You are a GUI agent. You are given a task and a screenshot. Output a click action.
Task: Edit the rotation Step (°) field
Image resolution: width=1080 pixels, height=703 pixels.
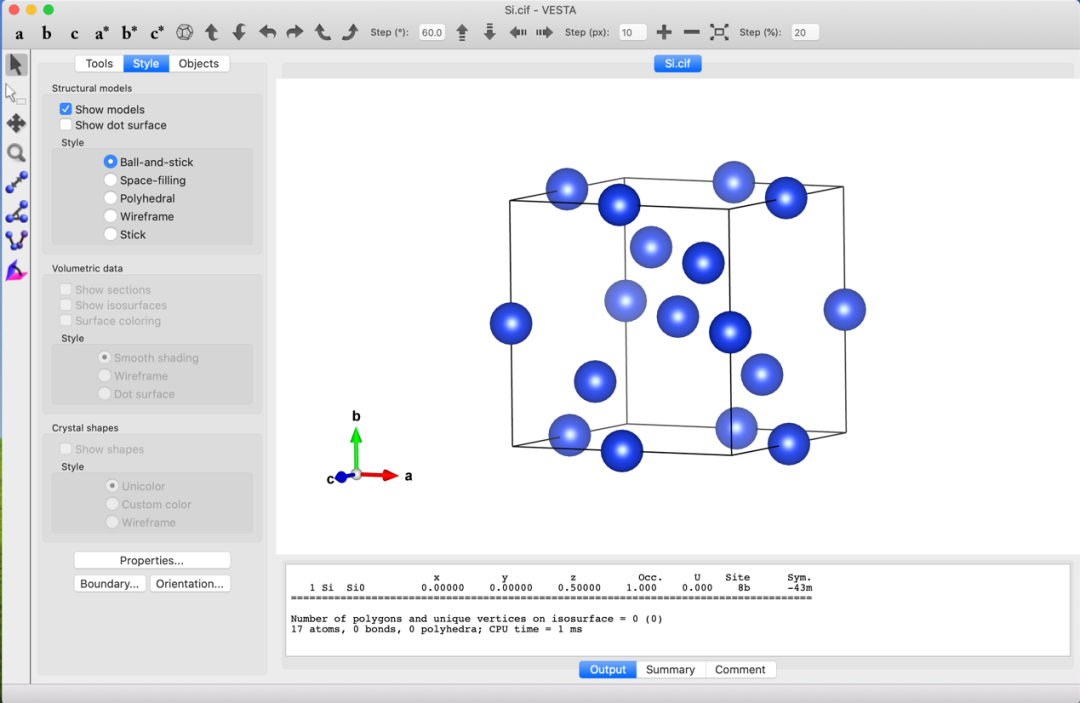[x=432, y=32]
